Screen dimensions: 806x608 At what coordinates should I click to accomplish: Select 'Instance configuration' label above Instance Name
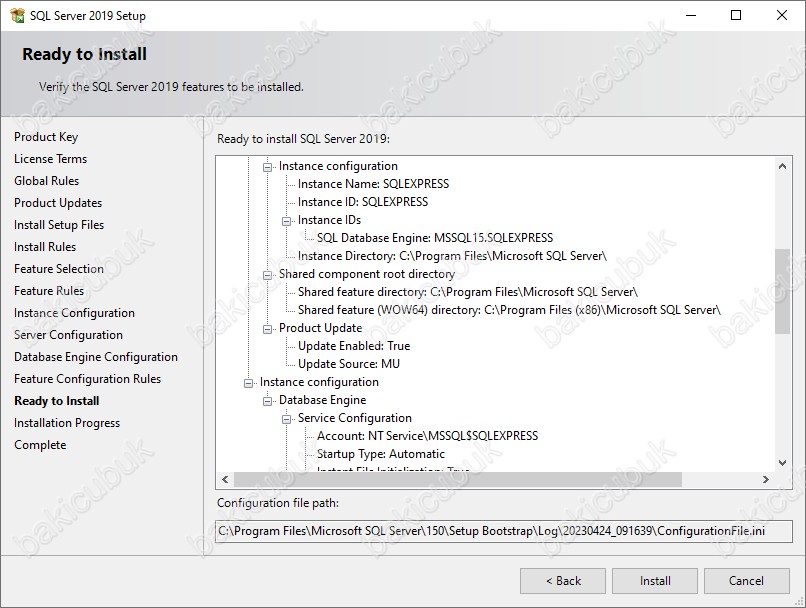338,166
